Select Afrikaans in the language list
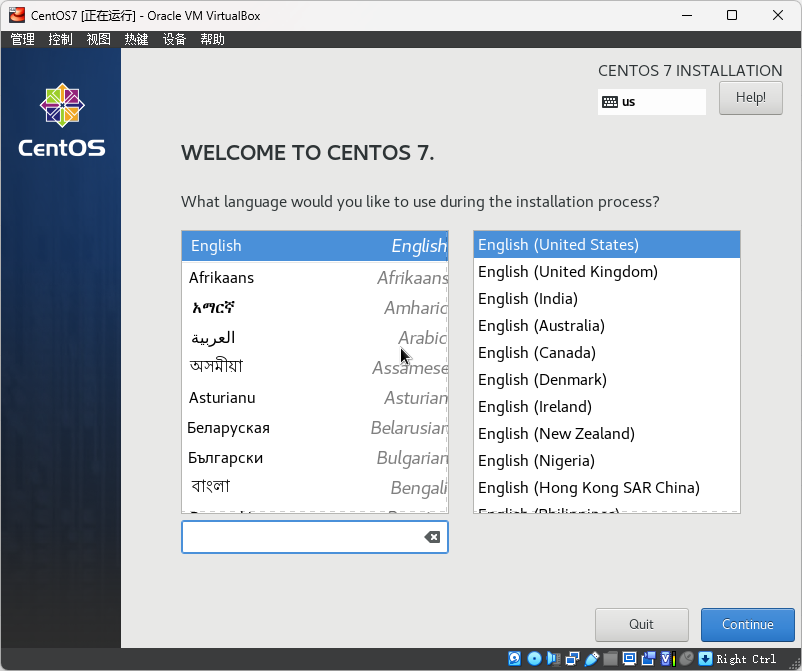The width and height of the screenshot is (802, 671). (315, 278)
